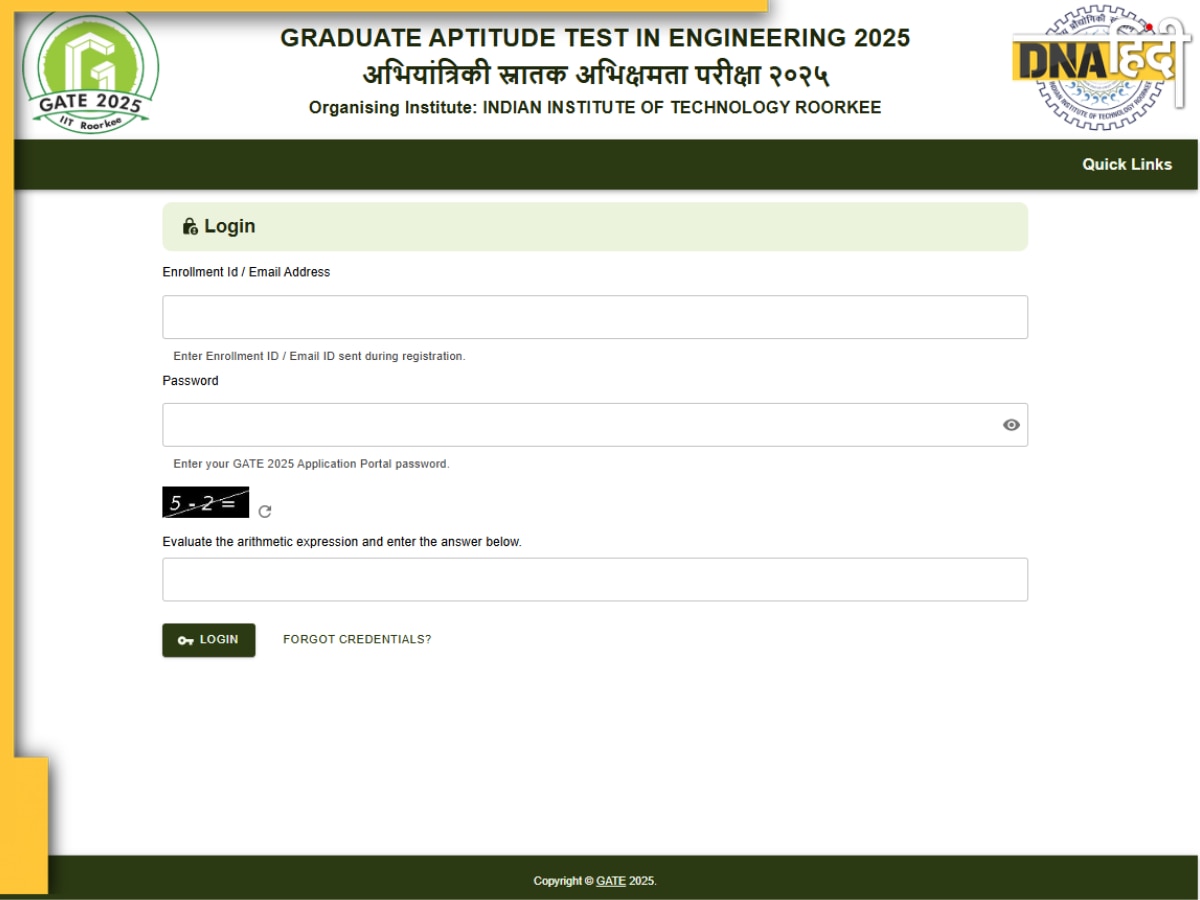Screen dimensions: 1200x900
Task: Toggle password visibility eye icon
Action: coord(1011,425)
